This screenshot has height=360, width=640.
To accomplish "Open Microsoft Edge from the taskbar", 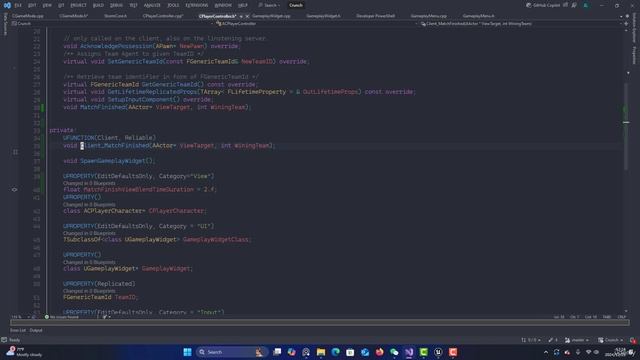I will pyautogui.click(x=336, y=352).
